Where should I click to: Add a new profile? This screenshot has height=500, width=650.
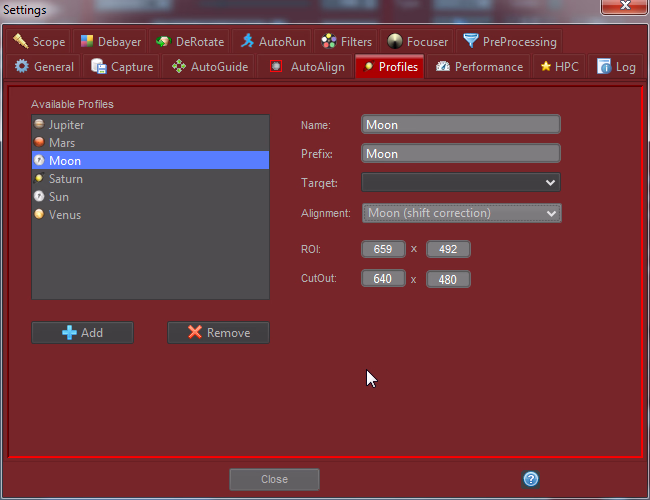pyautogui.click(x=82, y=333)
